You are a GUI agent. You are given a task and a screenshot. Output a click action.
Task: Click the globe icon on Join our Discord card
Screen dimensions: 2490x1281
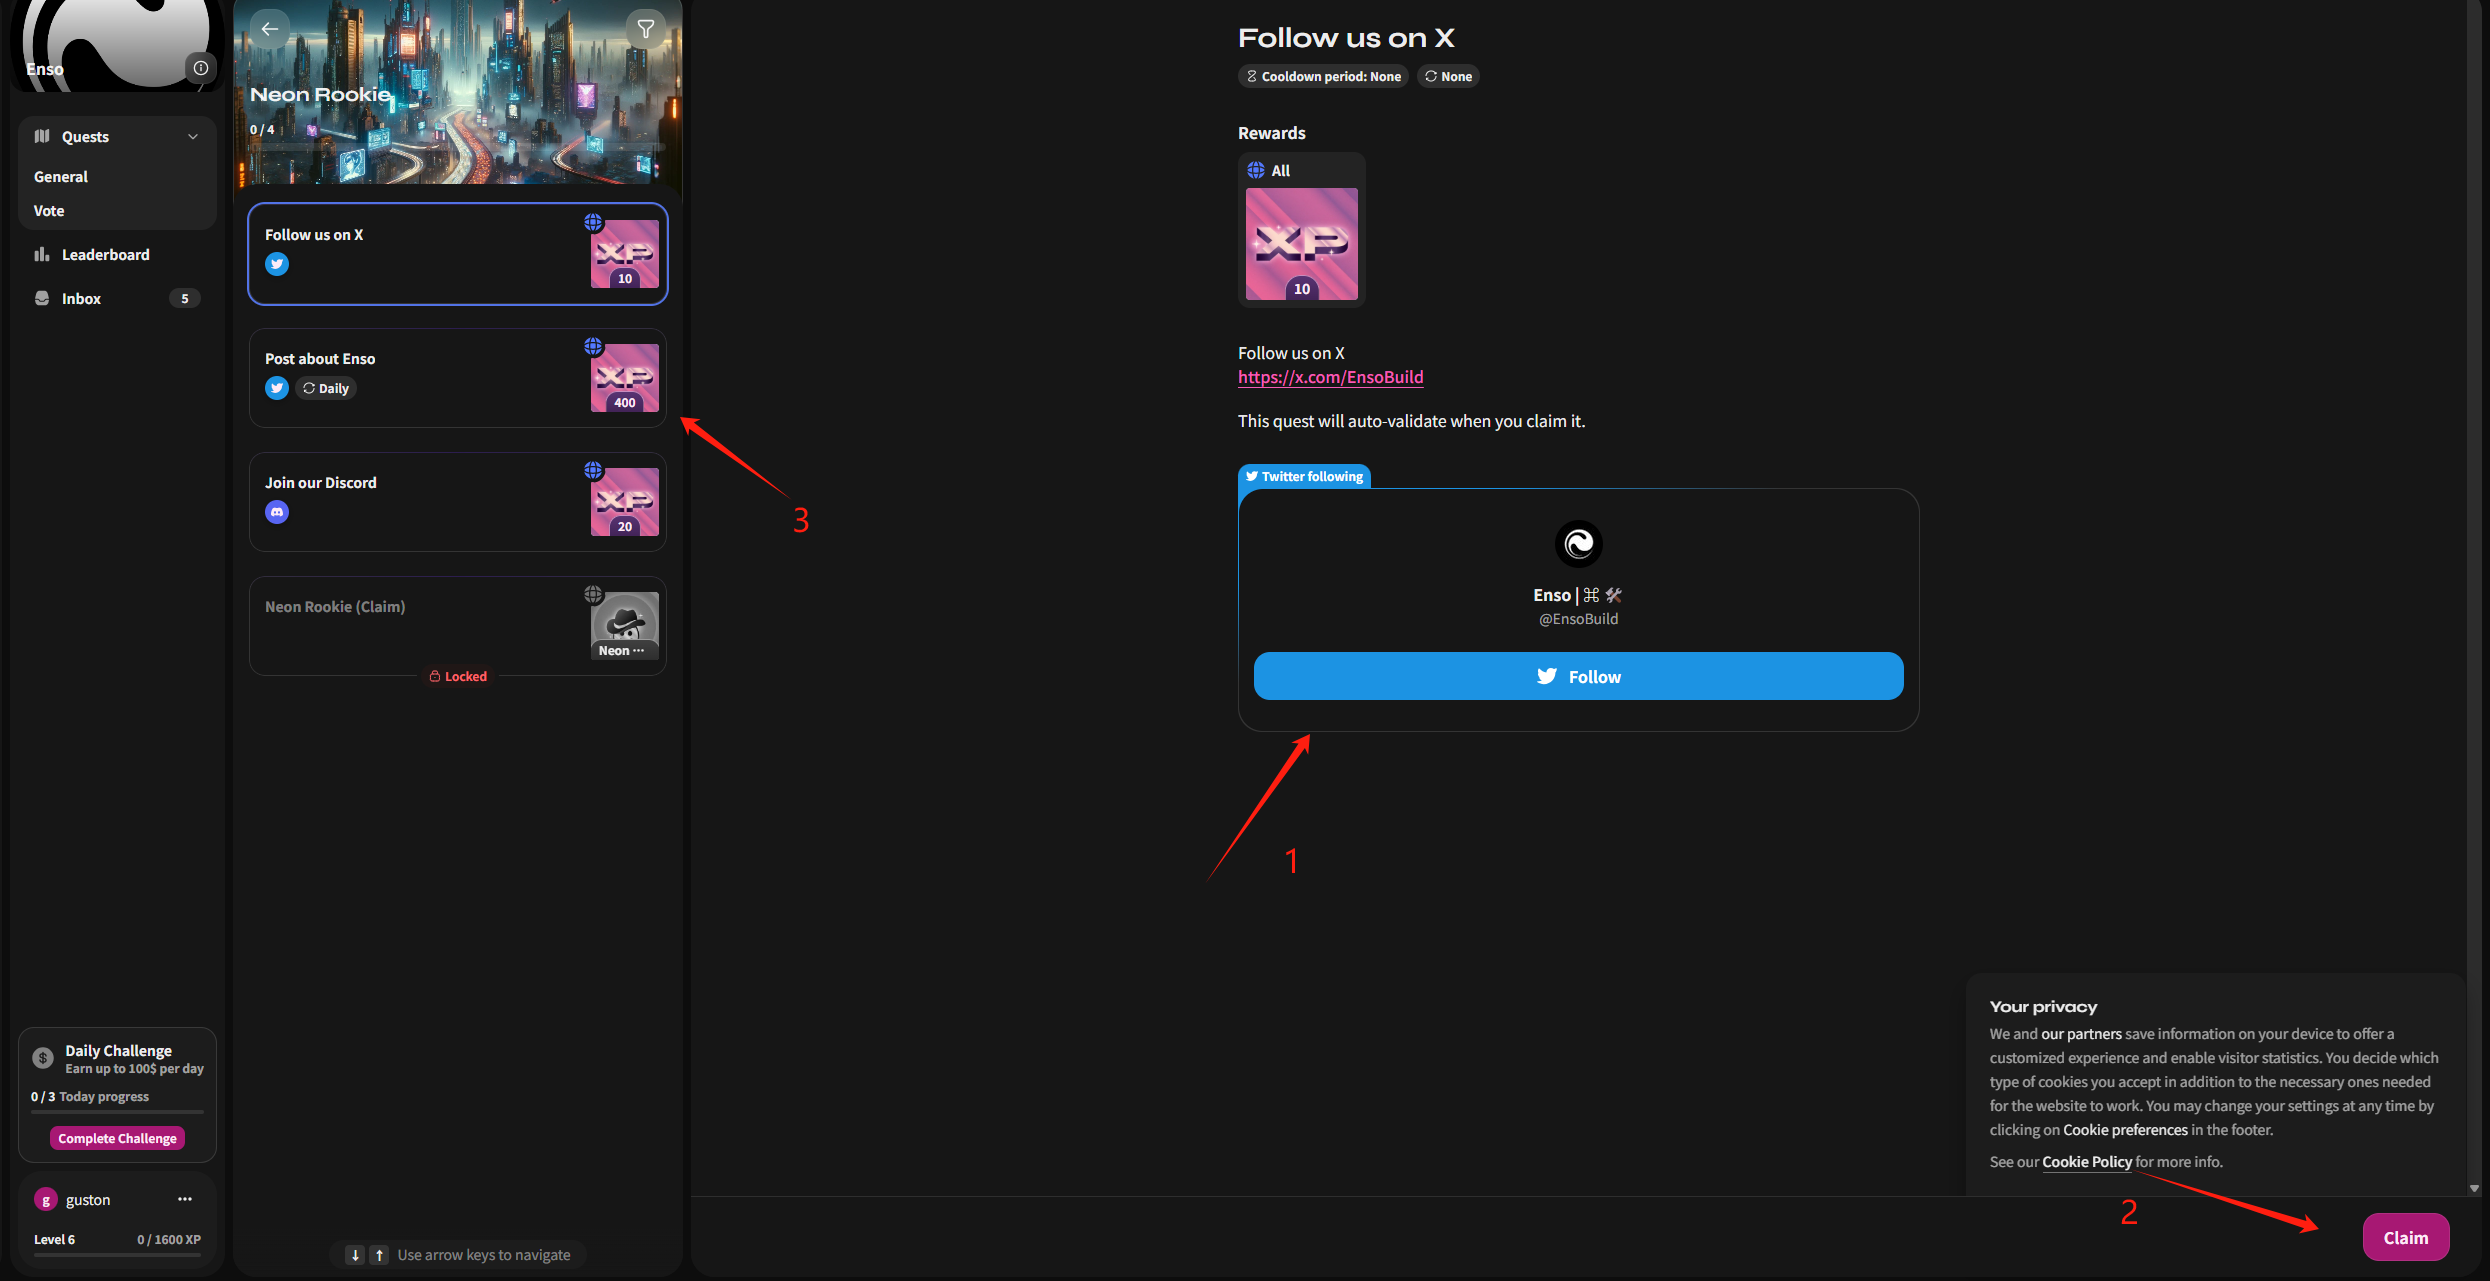click(x=593, y=470)
